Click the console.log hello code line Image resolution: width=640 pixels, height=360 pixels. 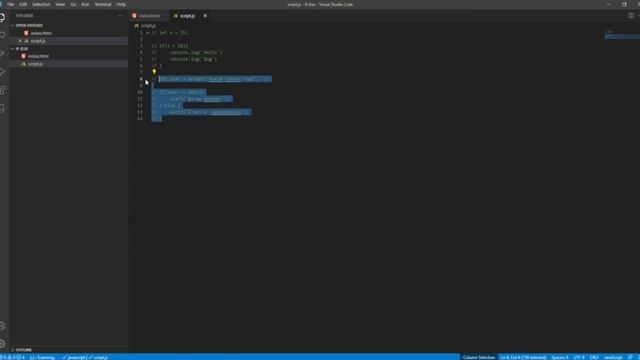[187, 52]
